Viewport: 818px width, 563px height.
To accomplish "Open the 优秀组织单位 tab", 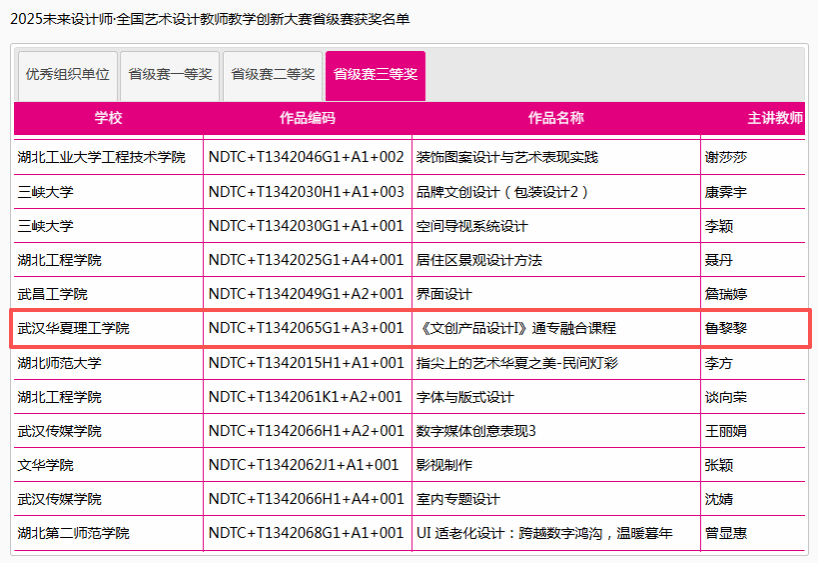I will (x=68, y=74).
